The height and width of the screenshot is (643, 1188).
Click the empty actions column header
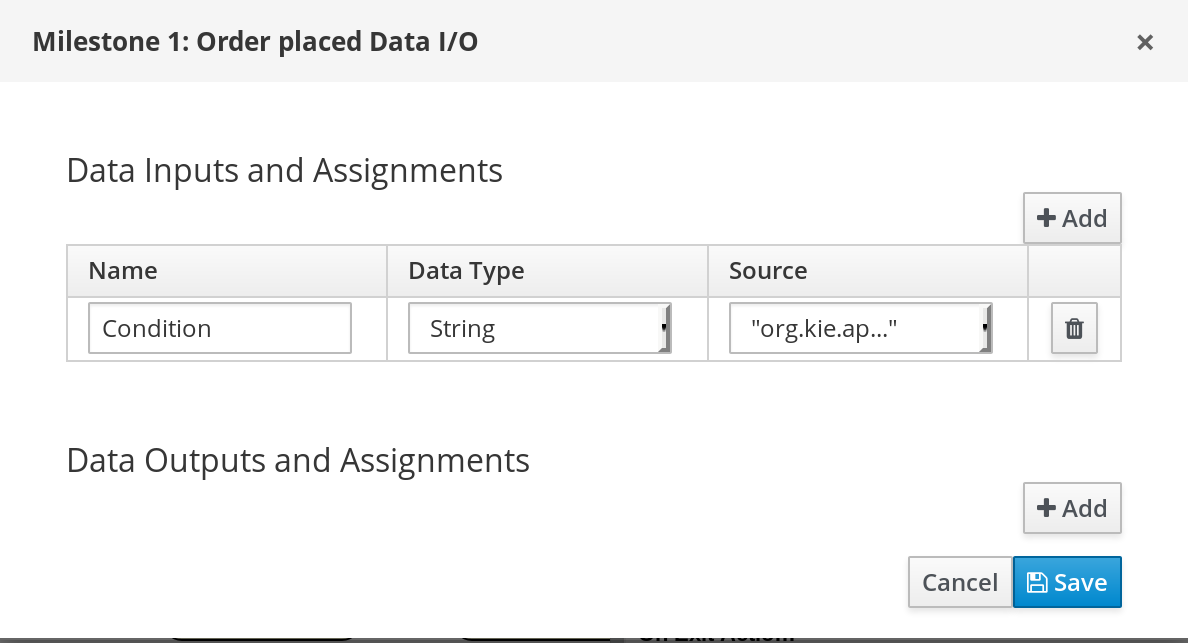[1074, 270]
